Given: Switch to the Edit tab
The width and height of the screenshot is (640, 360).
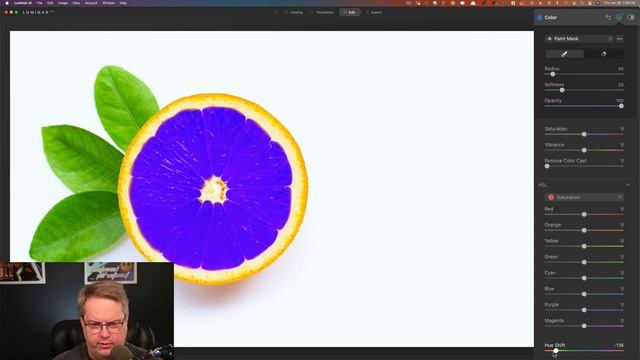Looking at the screenshot, I should click(349, 12).
